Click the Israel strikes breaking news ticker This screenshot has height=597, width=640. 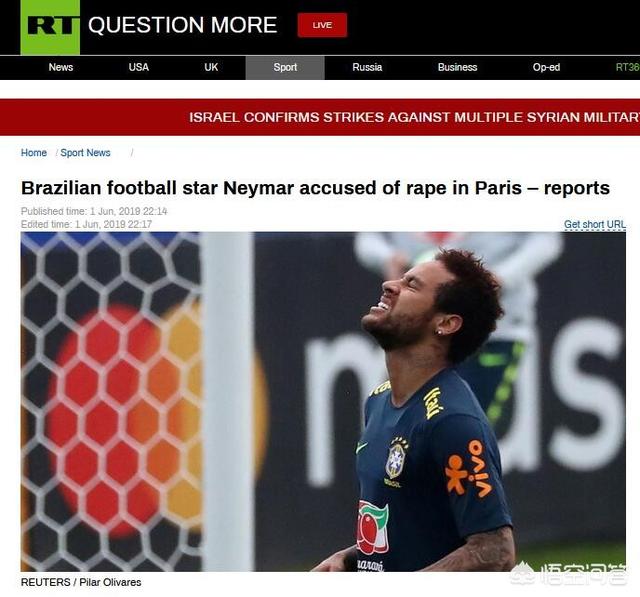(414, 118)
